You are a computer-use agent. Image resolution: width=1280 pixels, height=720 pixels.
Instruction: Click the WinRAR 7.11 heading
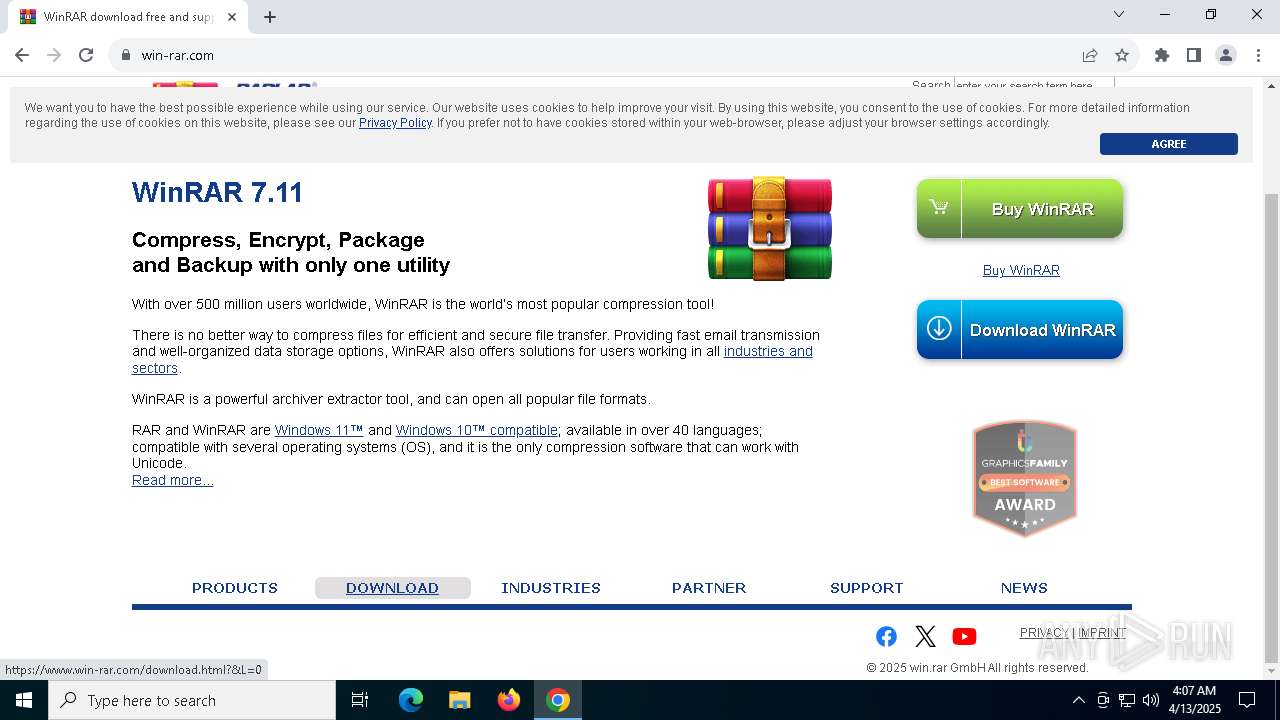217,192
